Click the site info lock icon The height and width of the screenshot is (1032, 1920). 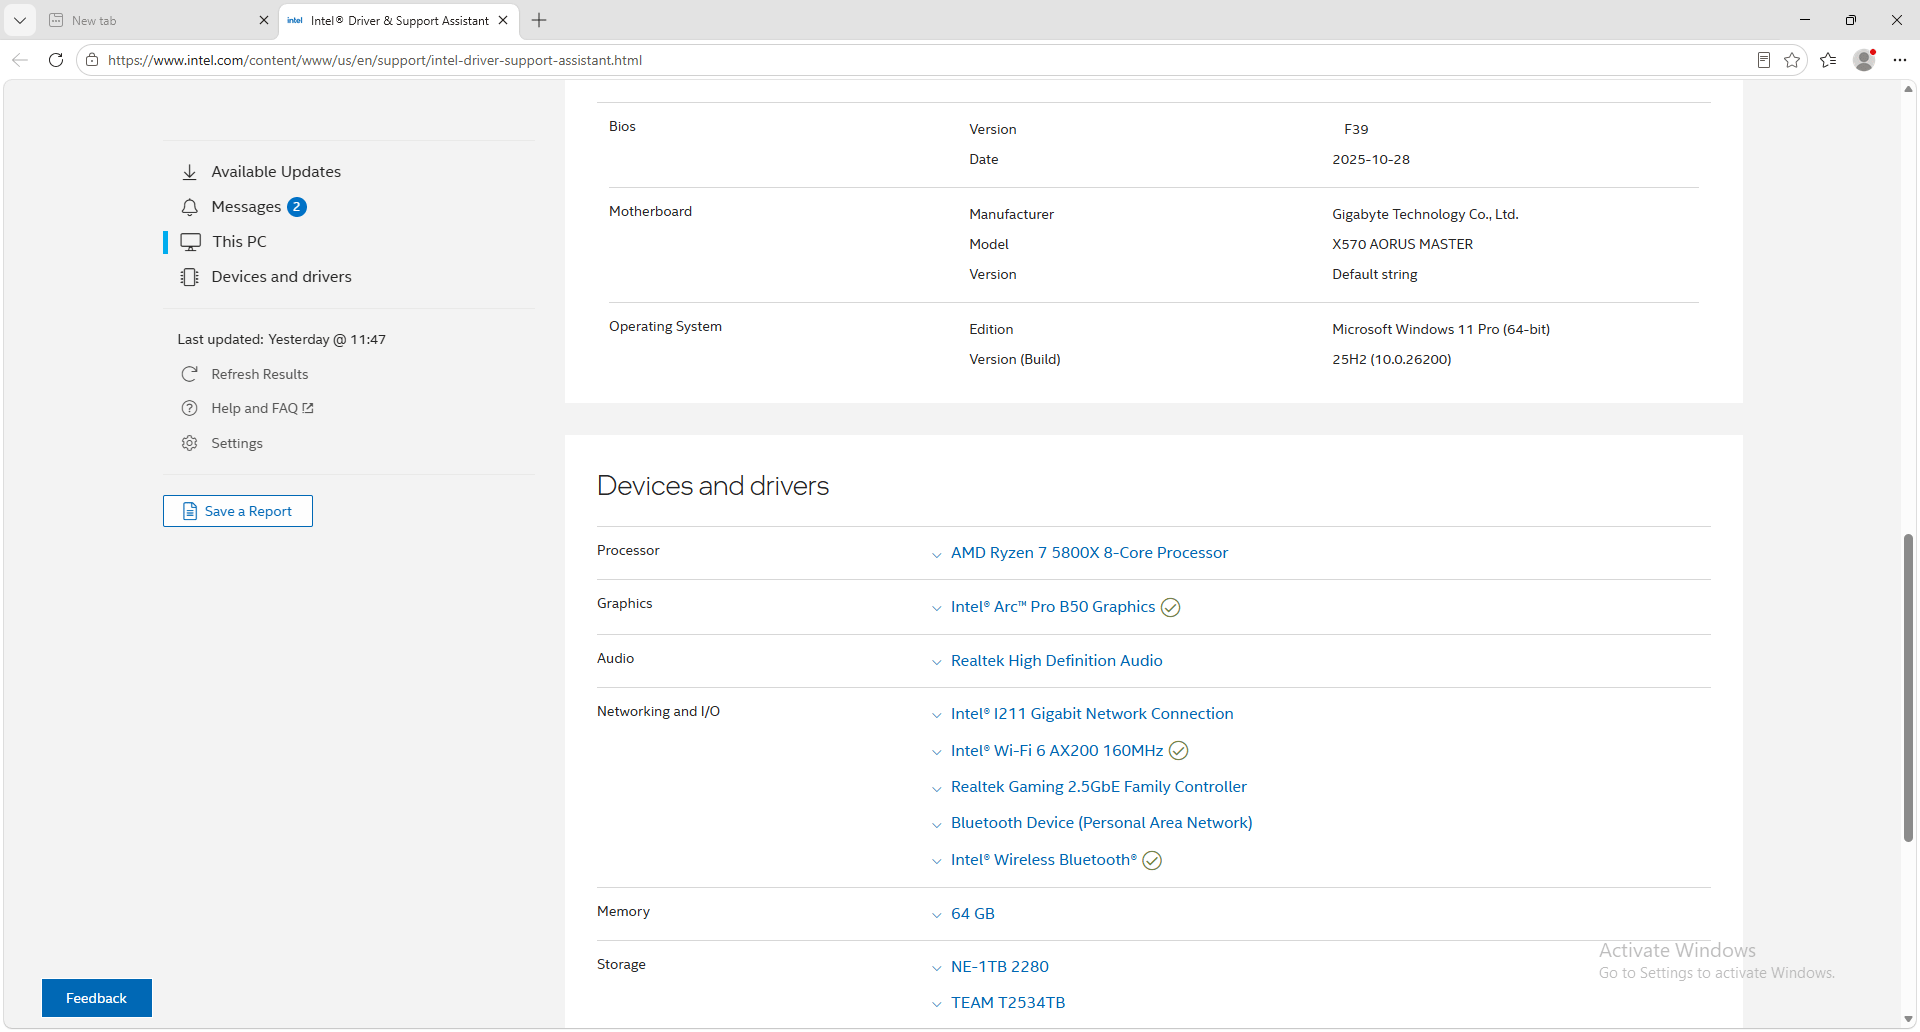(92, 60)
